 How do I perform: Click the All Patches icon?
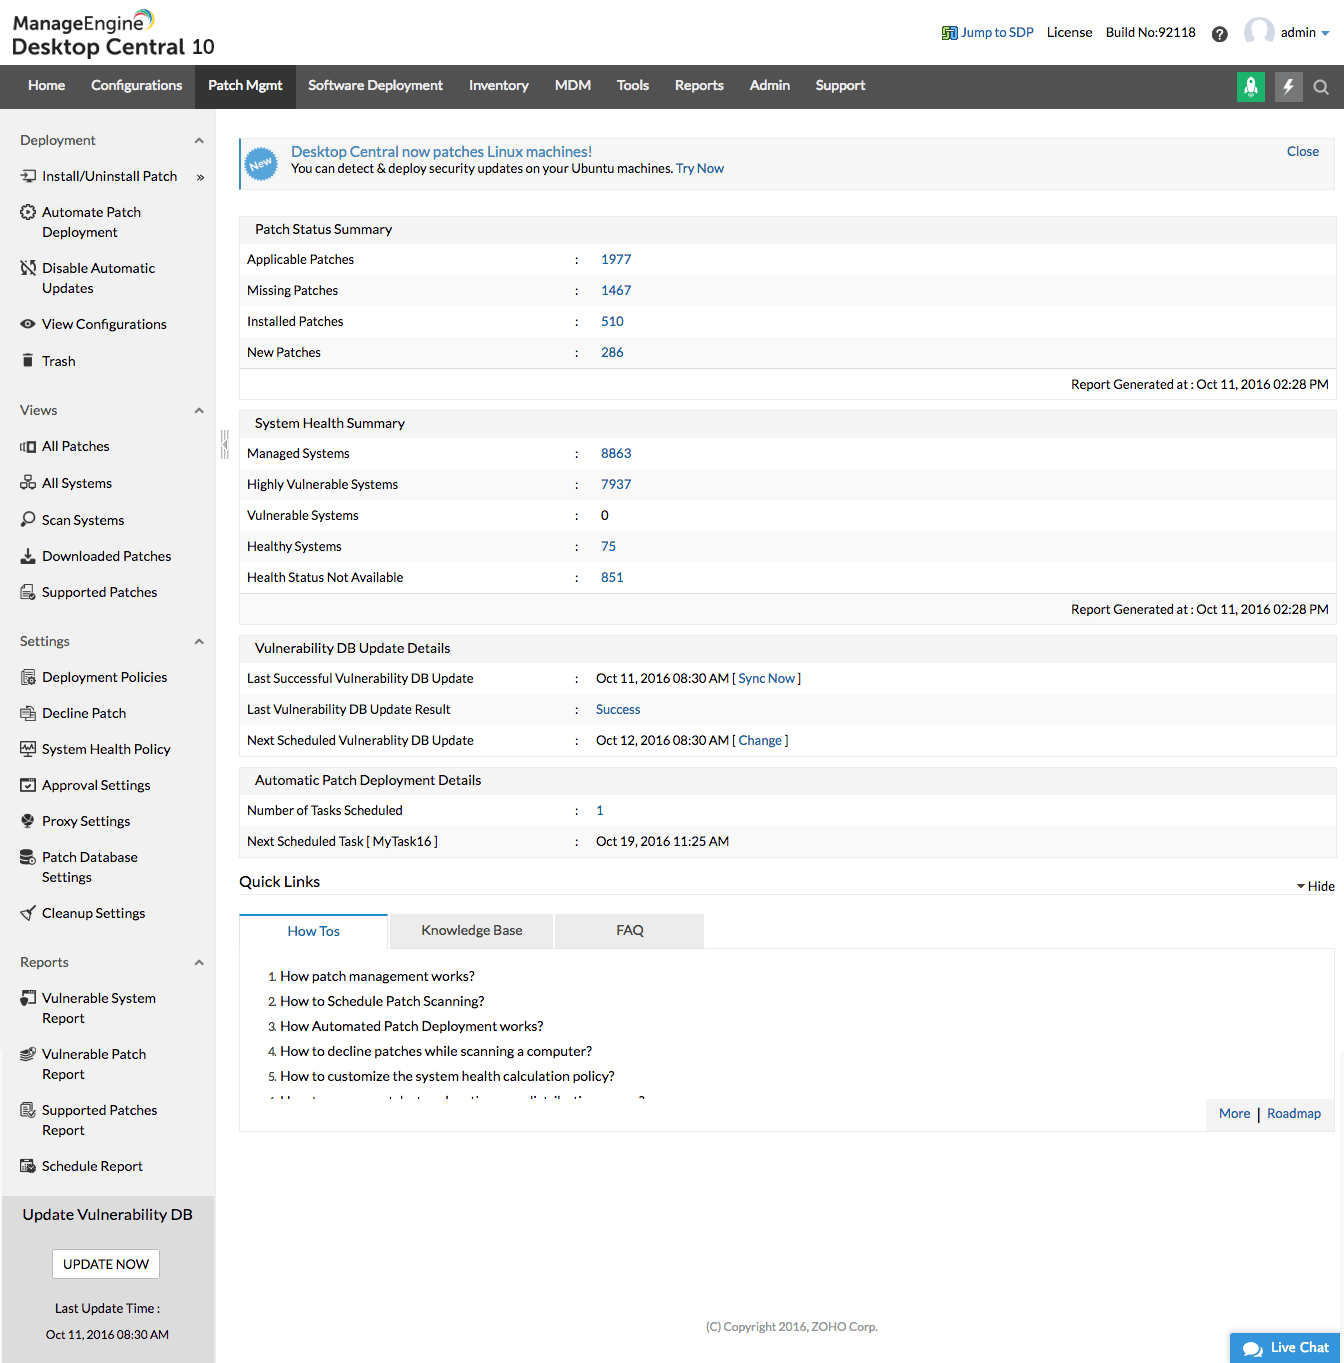click(28, 446)
